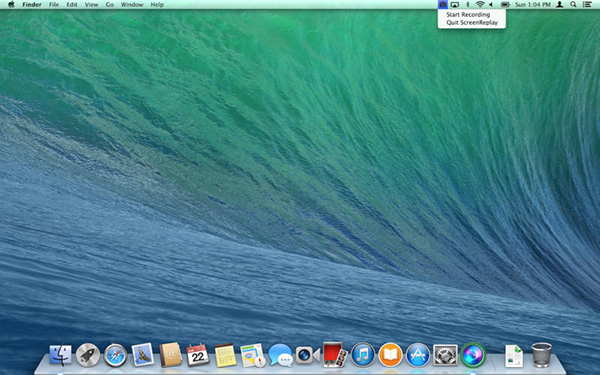This screenshot has width=600, height=375.
Task: Launch iTunes music note icon
Action: click(x=363, y=355)
